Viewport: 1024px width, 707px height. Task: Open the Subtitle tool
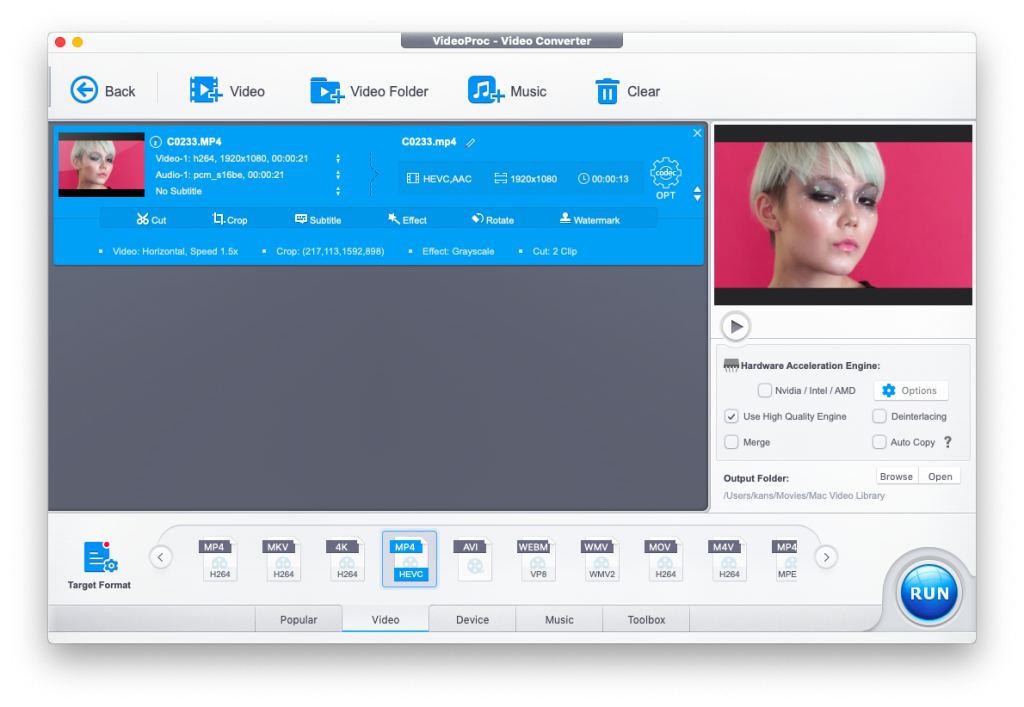(318, 219)
